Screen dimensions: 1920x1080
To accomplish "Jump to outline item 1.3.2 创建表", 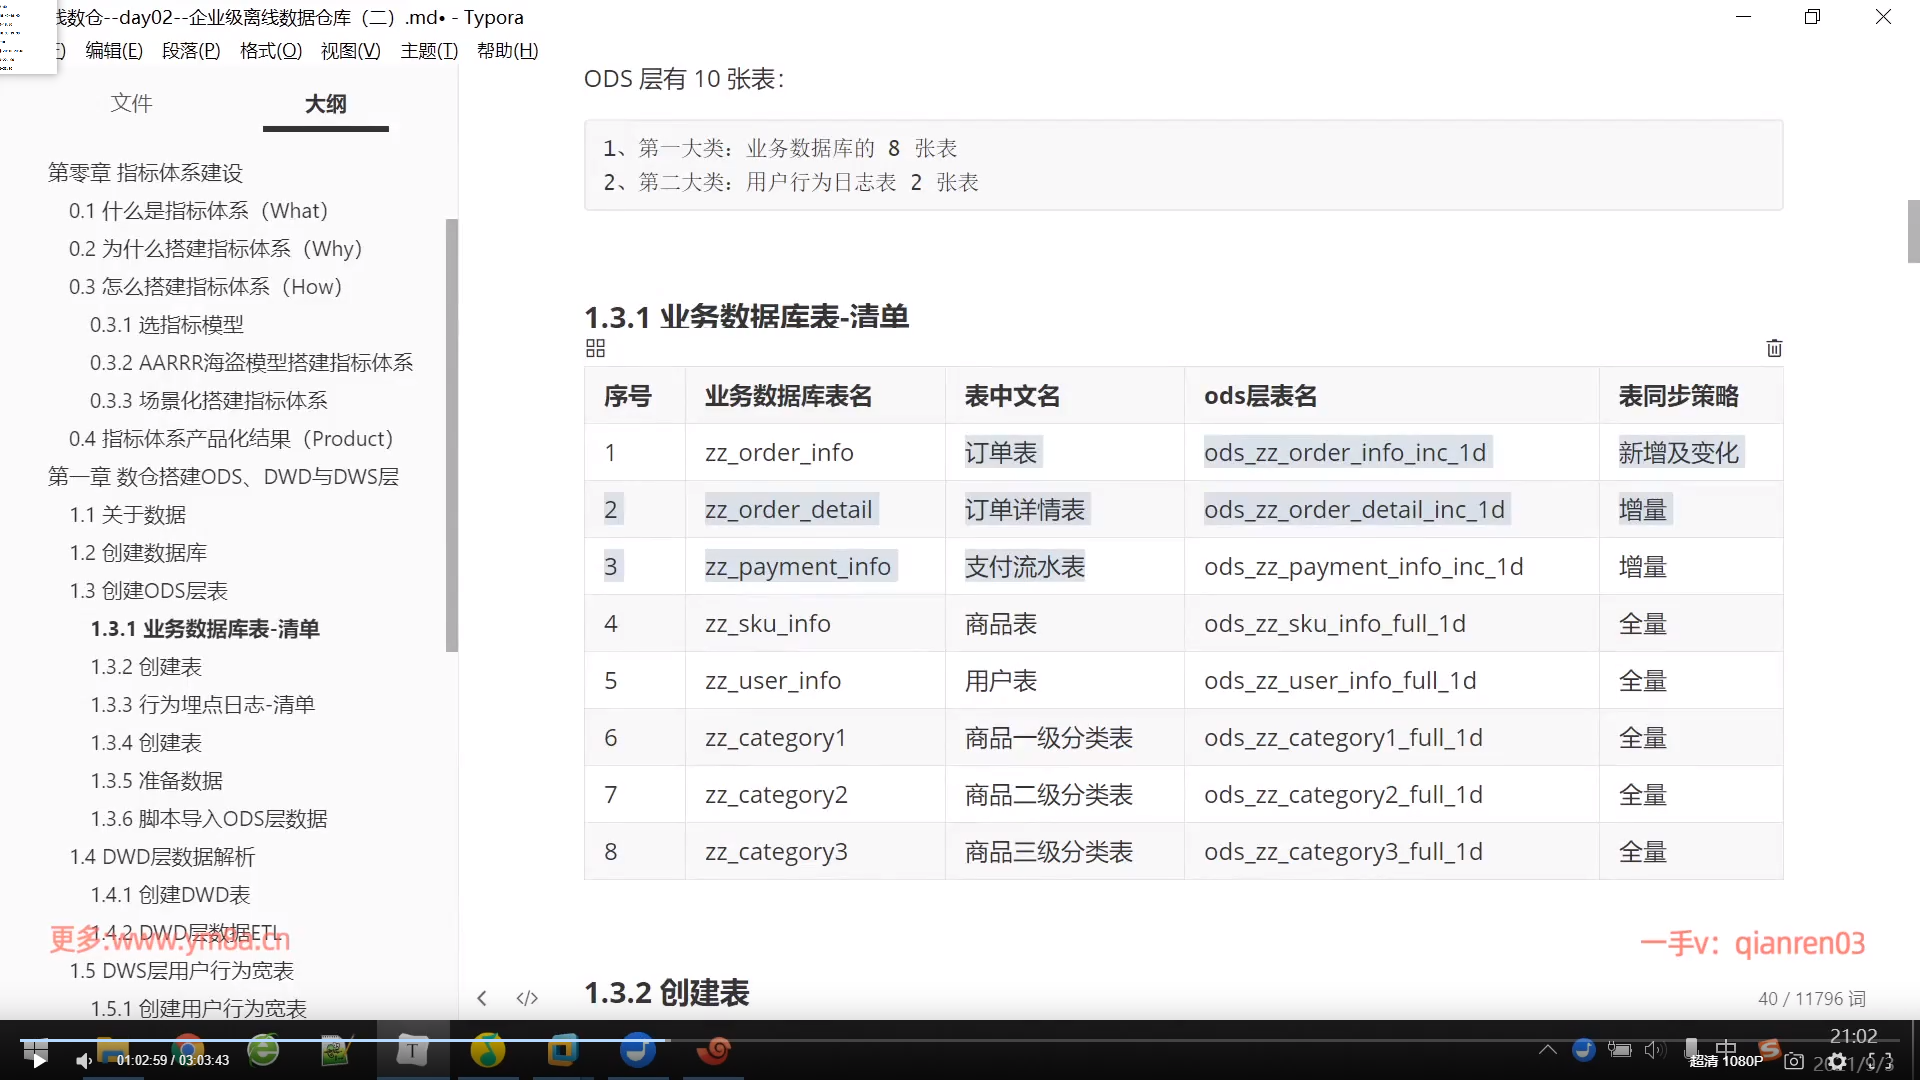I will click(x=146, y=667).
